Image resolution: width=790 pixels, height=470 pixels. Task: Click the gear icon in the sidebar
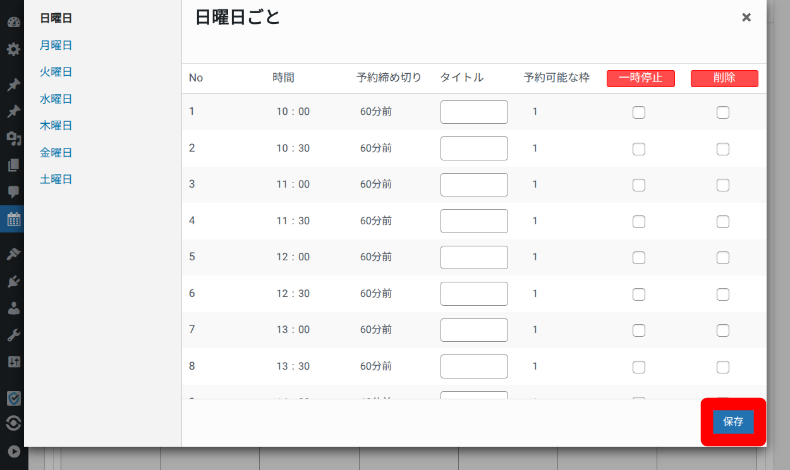point(14,49)
